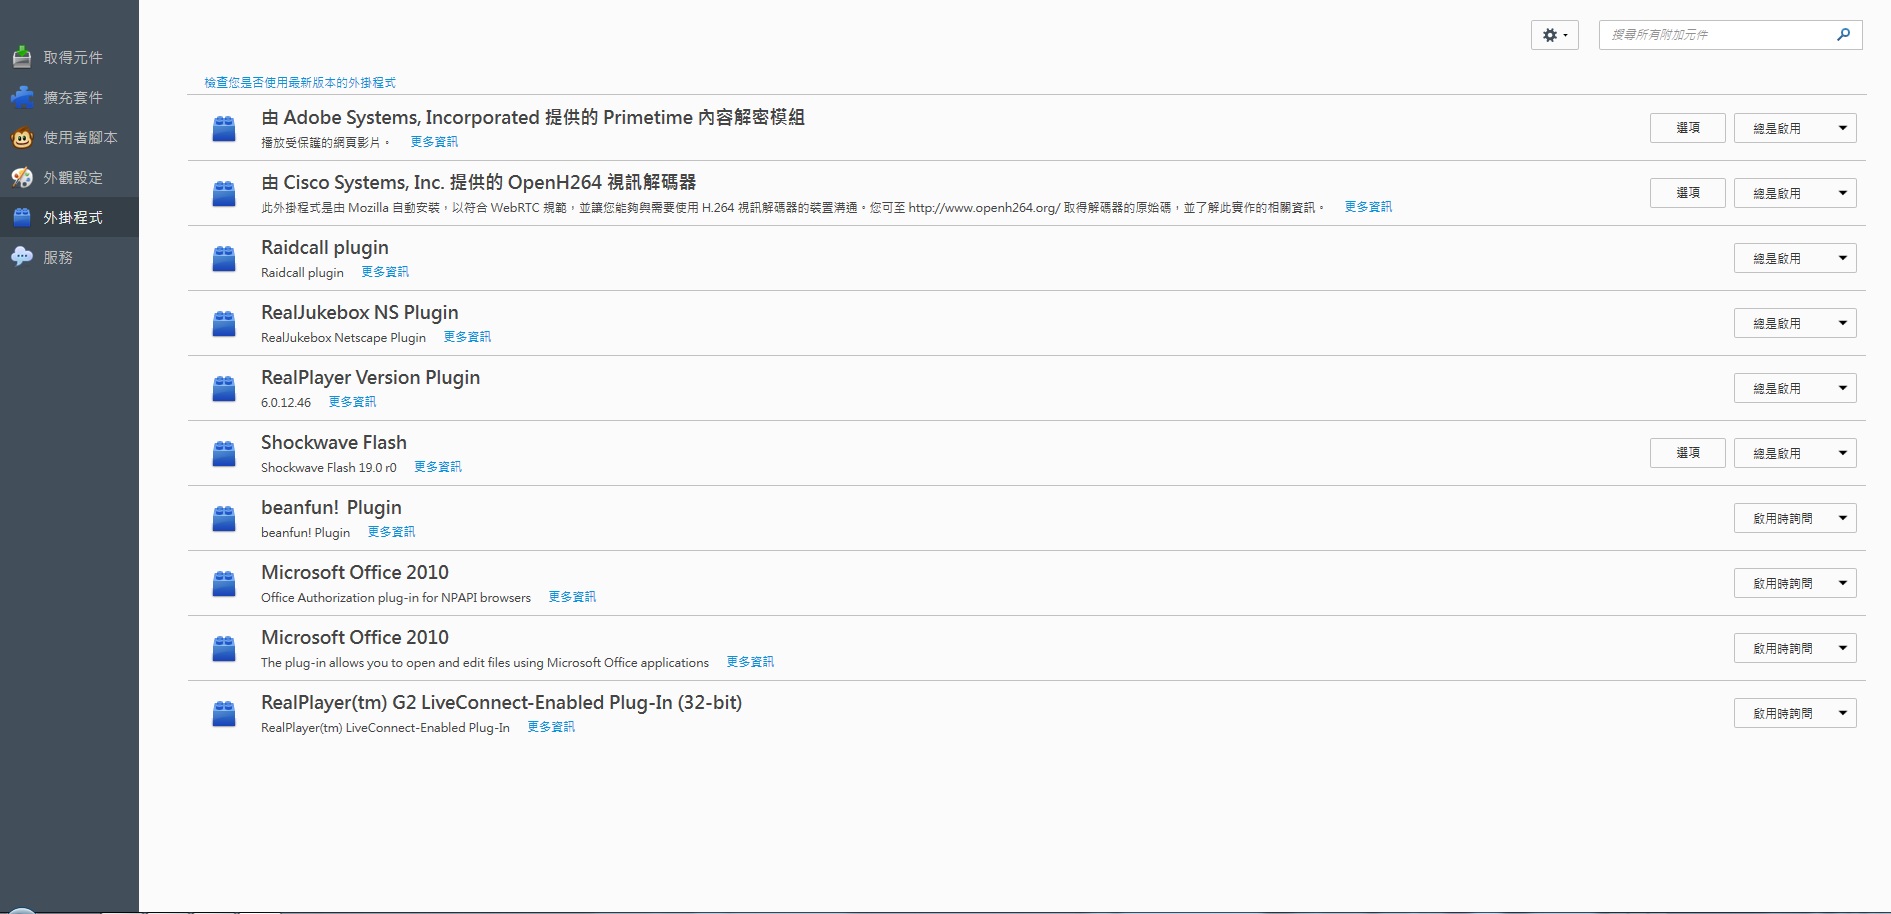Switch to the 擴充套件 (Extensions) section
The image size is (1891, 914).
pyautogui.click(x=69, y=97)
